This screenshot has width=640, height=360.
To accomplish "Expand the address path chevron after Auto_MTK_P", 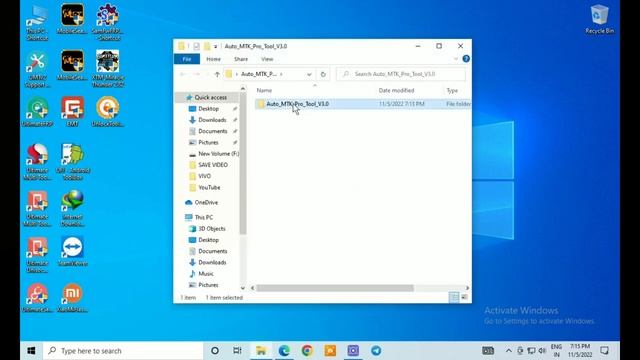I will pyautogui.click(x=281, y=74).
